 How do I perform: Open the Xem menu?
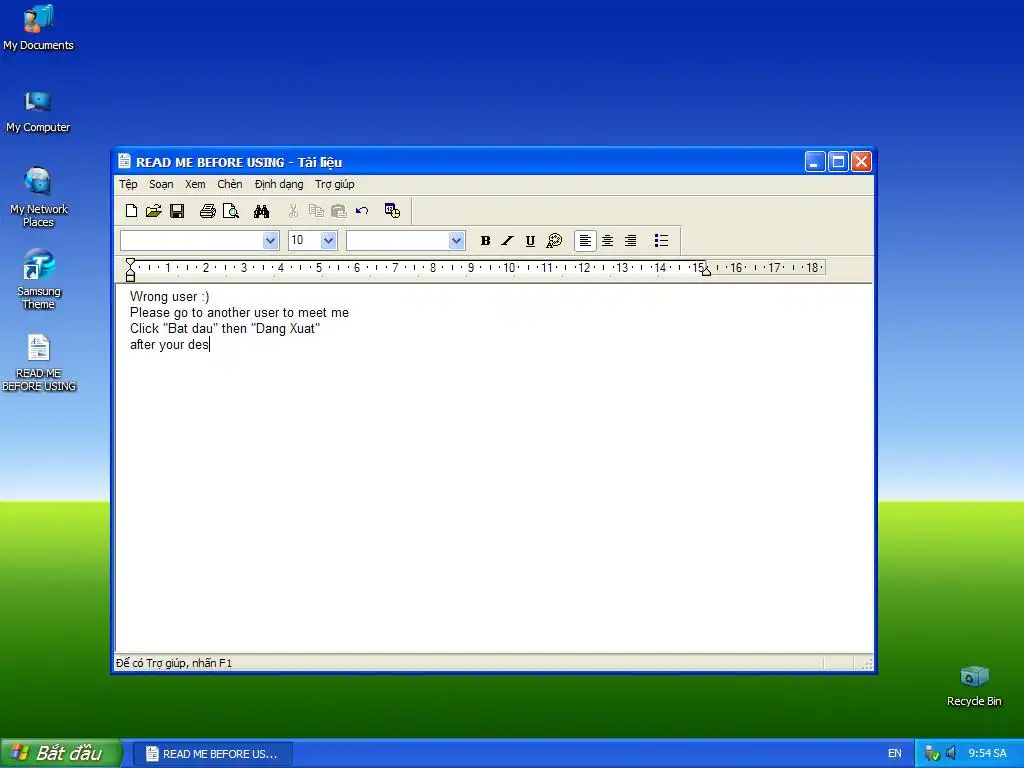[195, 184]
